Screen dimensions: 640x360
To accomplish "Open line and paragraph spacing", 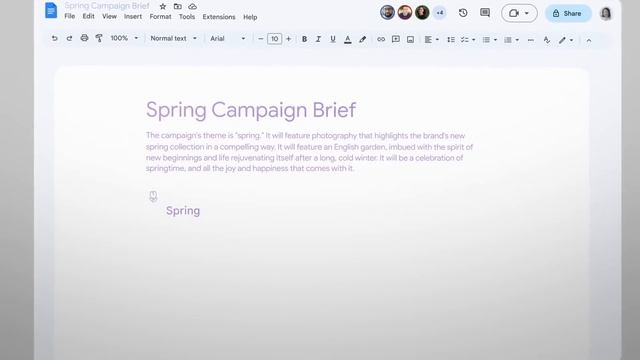I will point(451,40).
